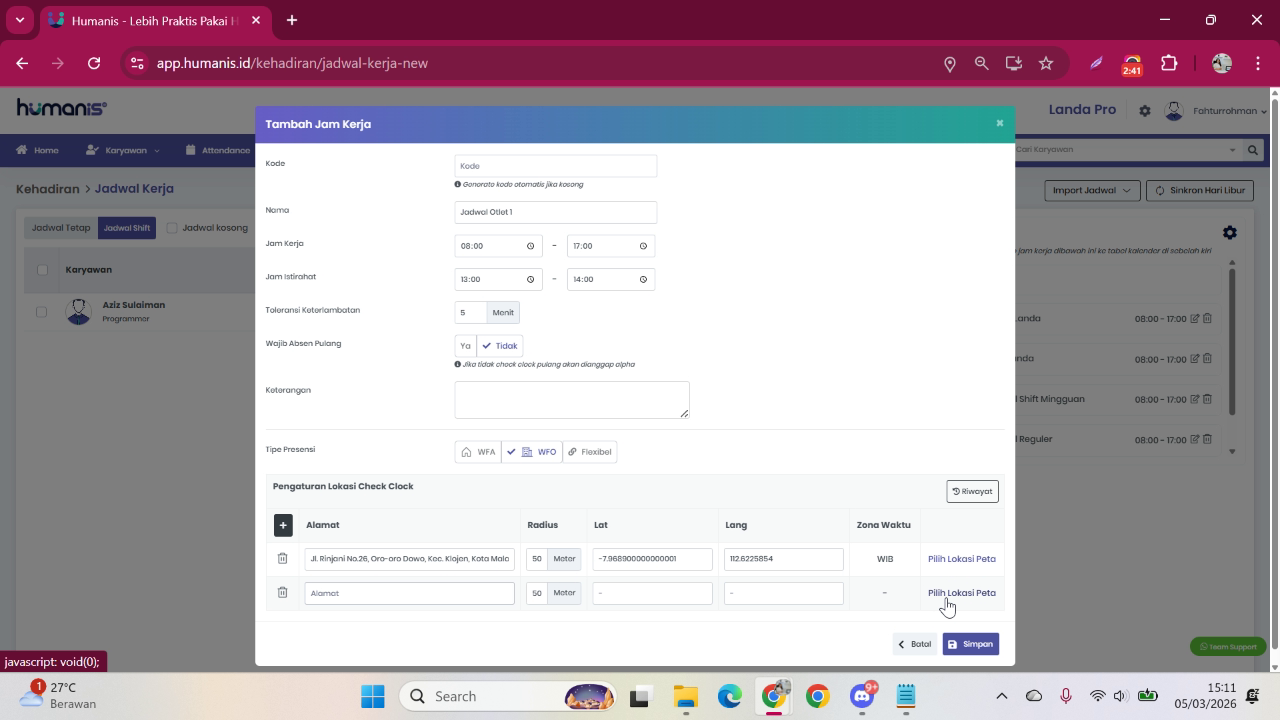Expand the Import Jadwal dropdown
The height and width of the screenshot is (720, 1280).
pos(1092,190)
